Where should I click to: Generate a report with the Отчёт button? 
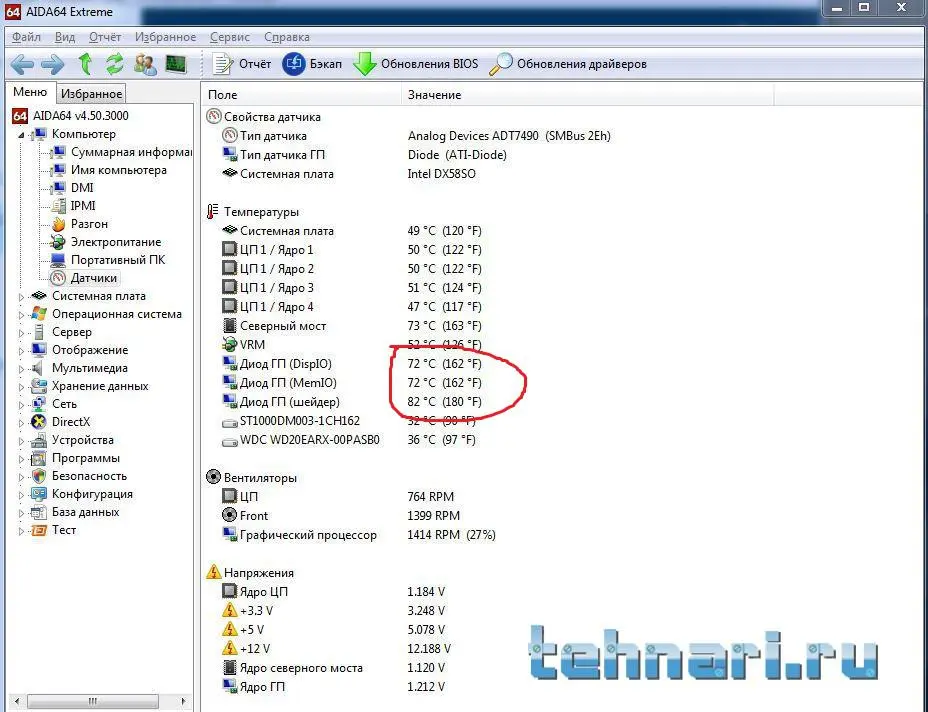click(241, 64)
